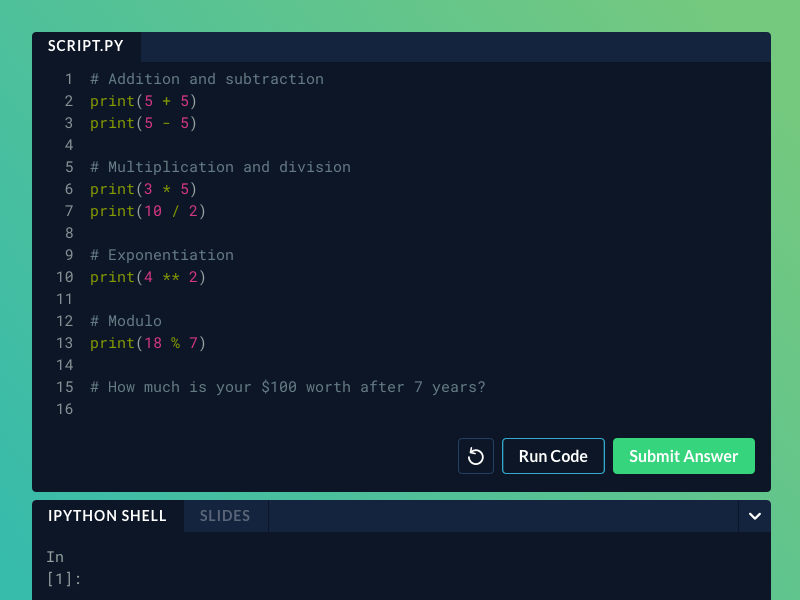Click the print(5 - 5) subtraction line
Image resolution: width=800 pixels, height=600 pixels.
142,123
